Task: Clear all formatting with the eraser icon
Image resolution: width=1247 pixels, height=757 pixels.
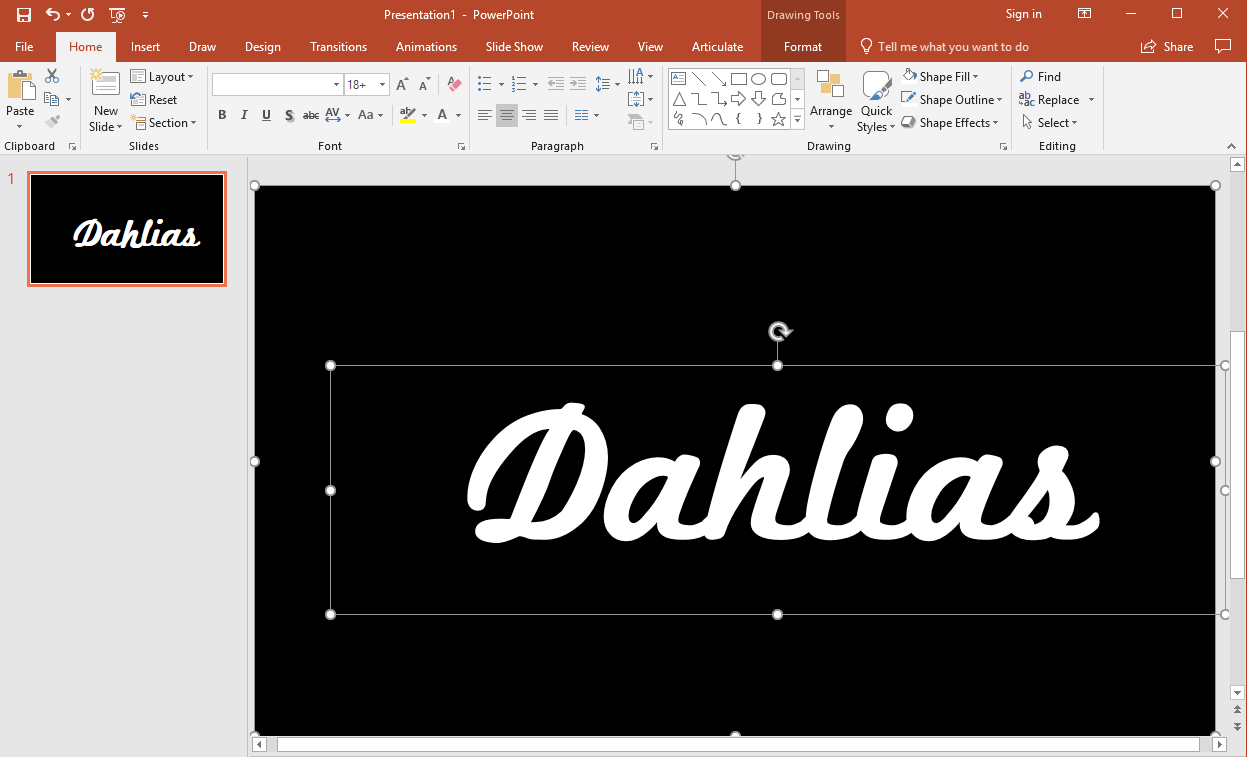Action: point(454,85)
